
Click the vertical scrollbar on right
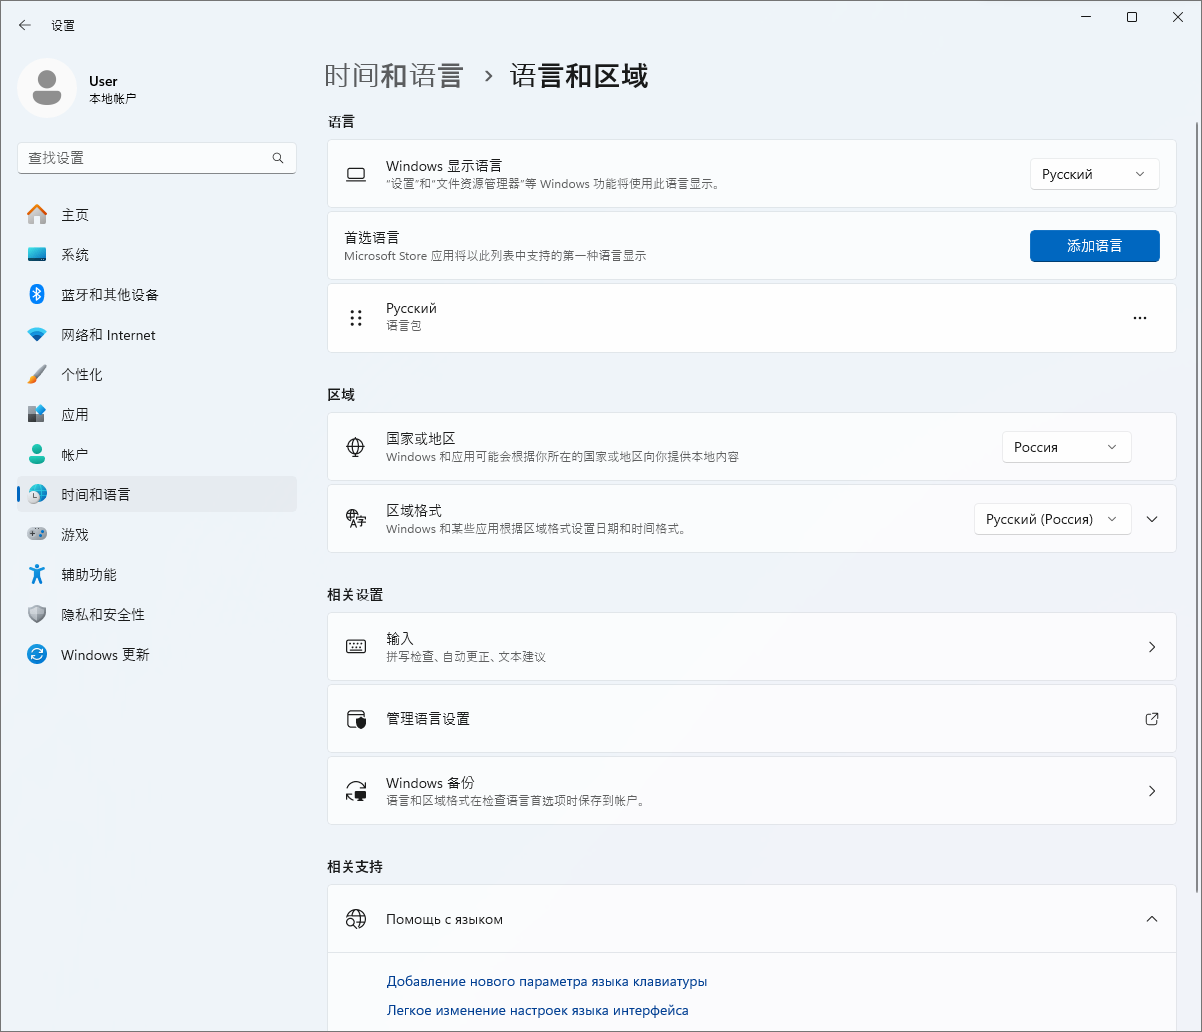(1197, 506)
